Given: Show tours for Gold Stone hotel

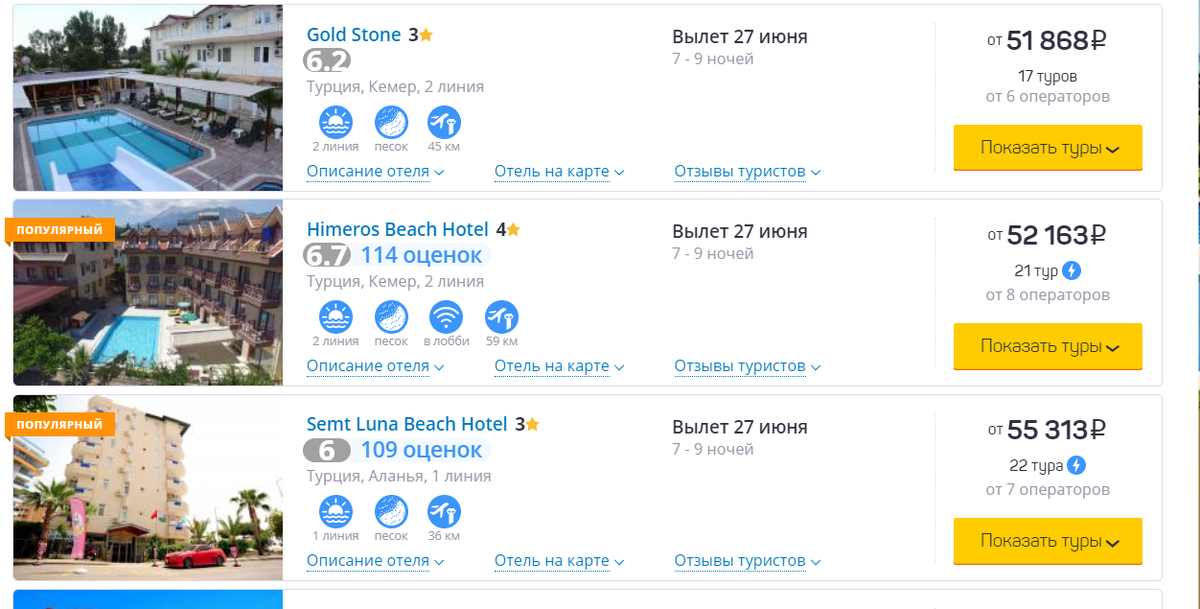Looking at the screenshot, I should click(1047, 148).
